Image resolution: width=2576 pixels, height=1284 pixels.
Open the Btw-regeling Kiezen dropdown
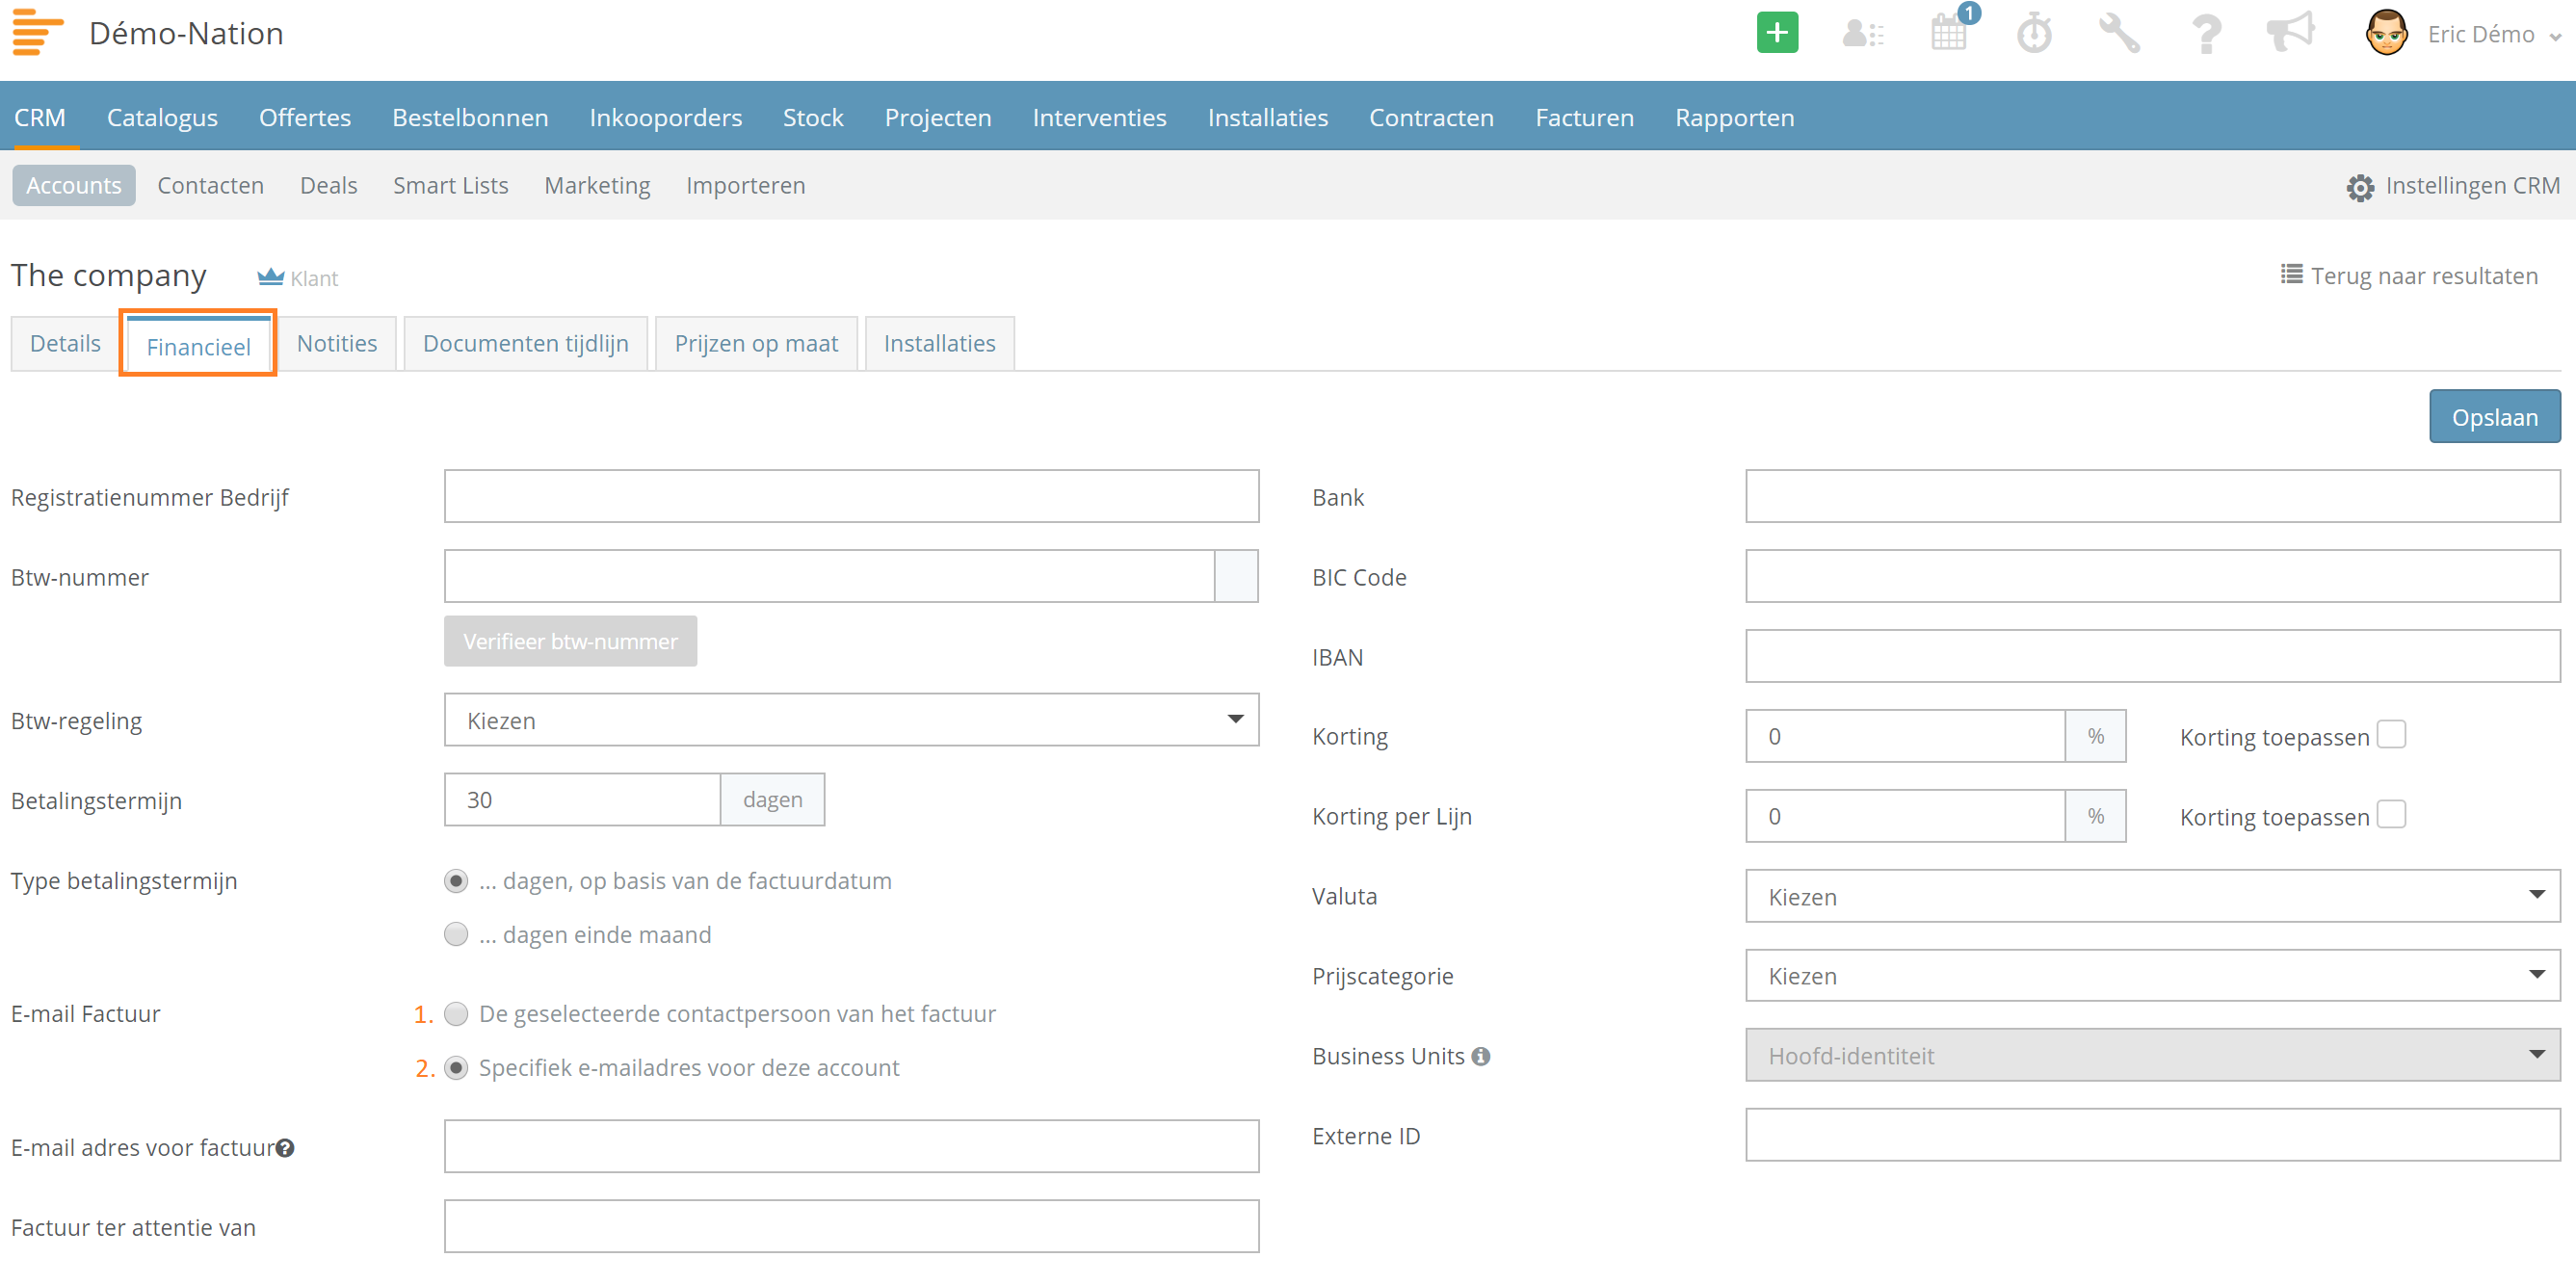pyautogui.click(x=851, y=720)
